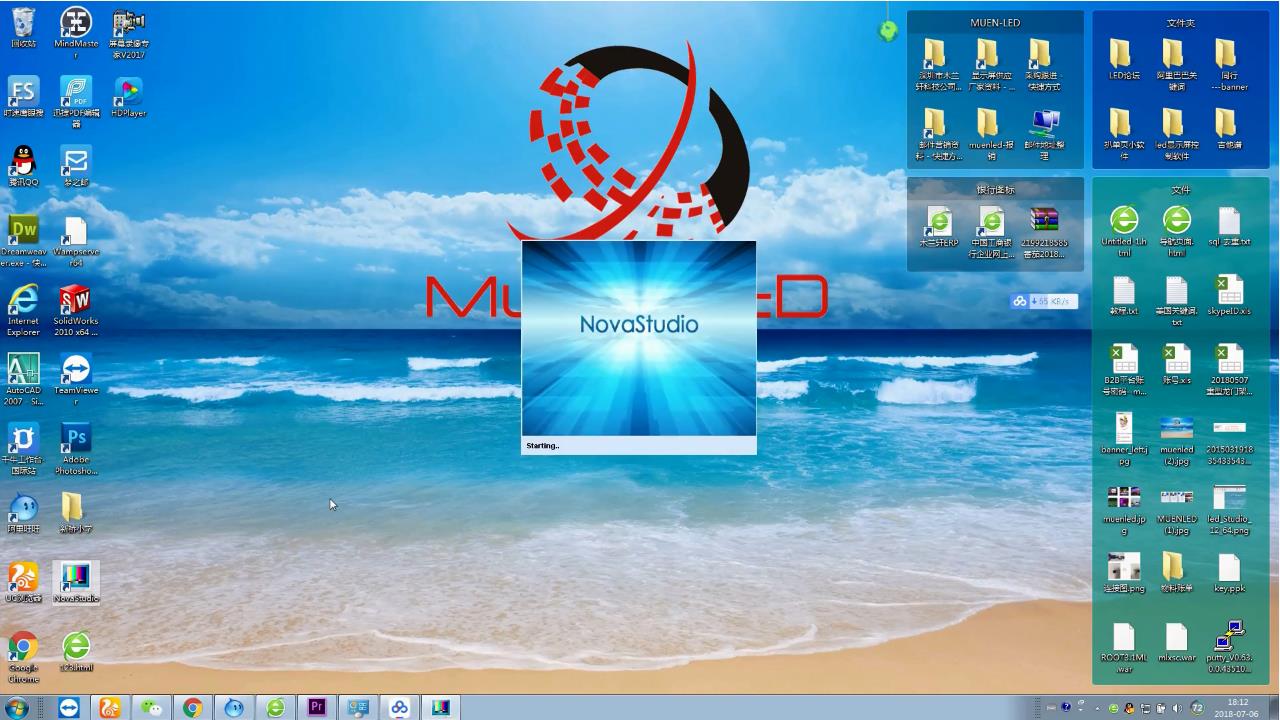This screenshot has width=1280, height=720.
Task: Switch to TeamViewer in the taskbar
Action: pyautogui.click(x=68, y=708)
